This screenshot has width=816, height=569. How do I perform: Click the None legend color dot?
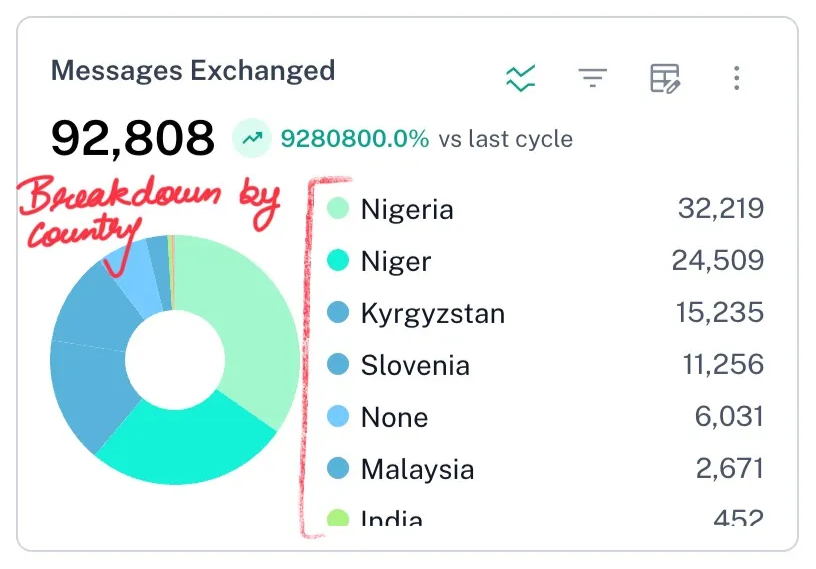(338, 417)
